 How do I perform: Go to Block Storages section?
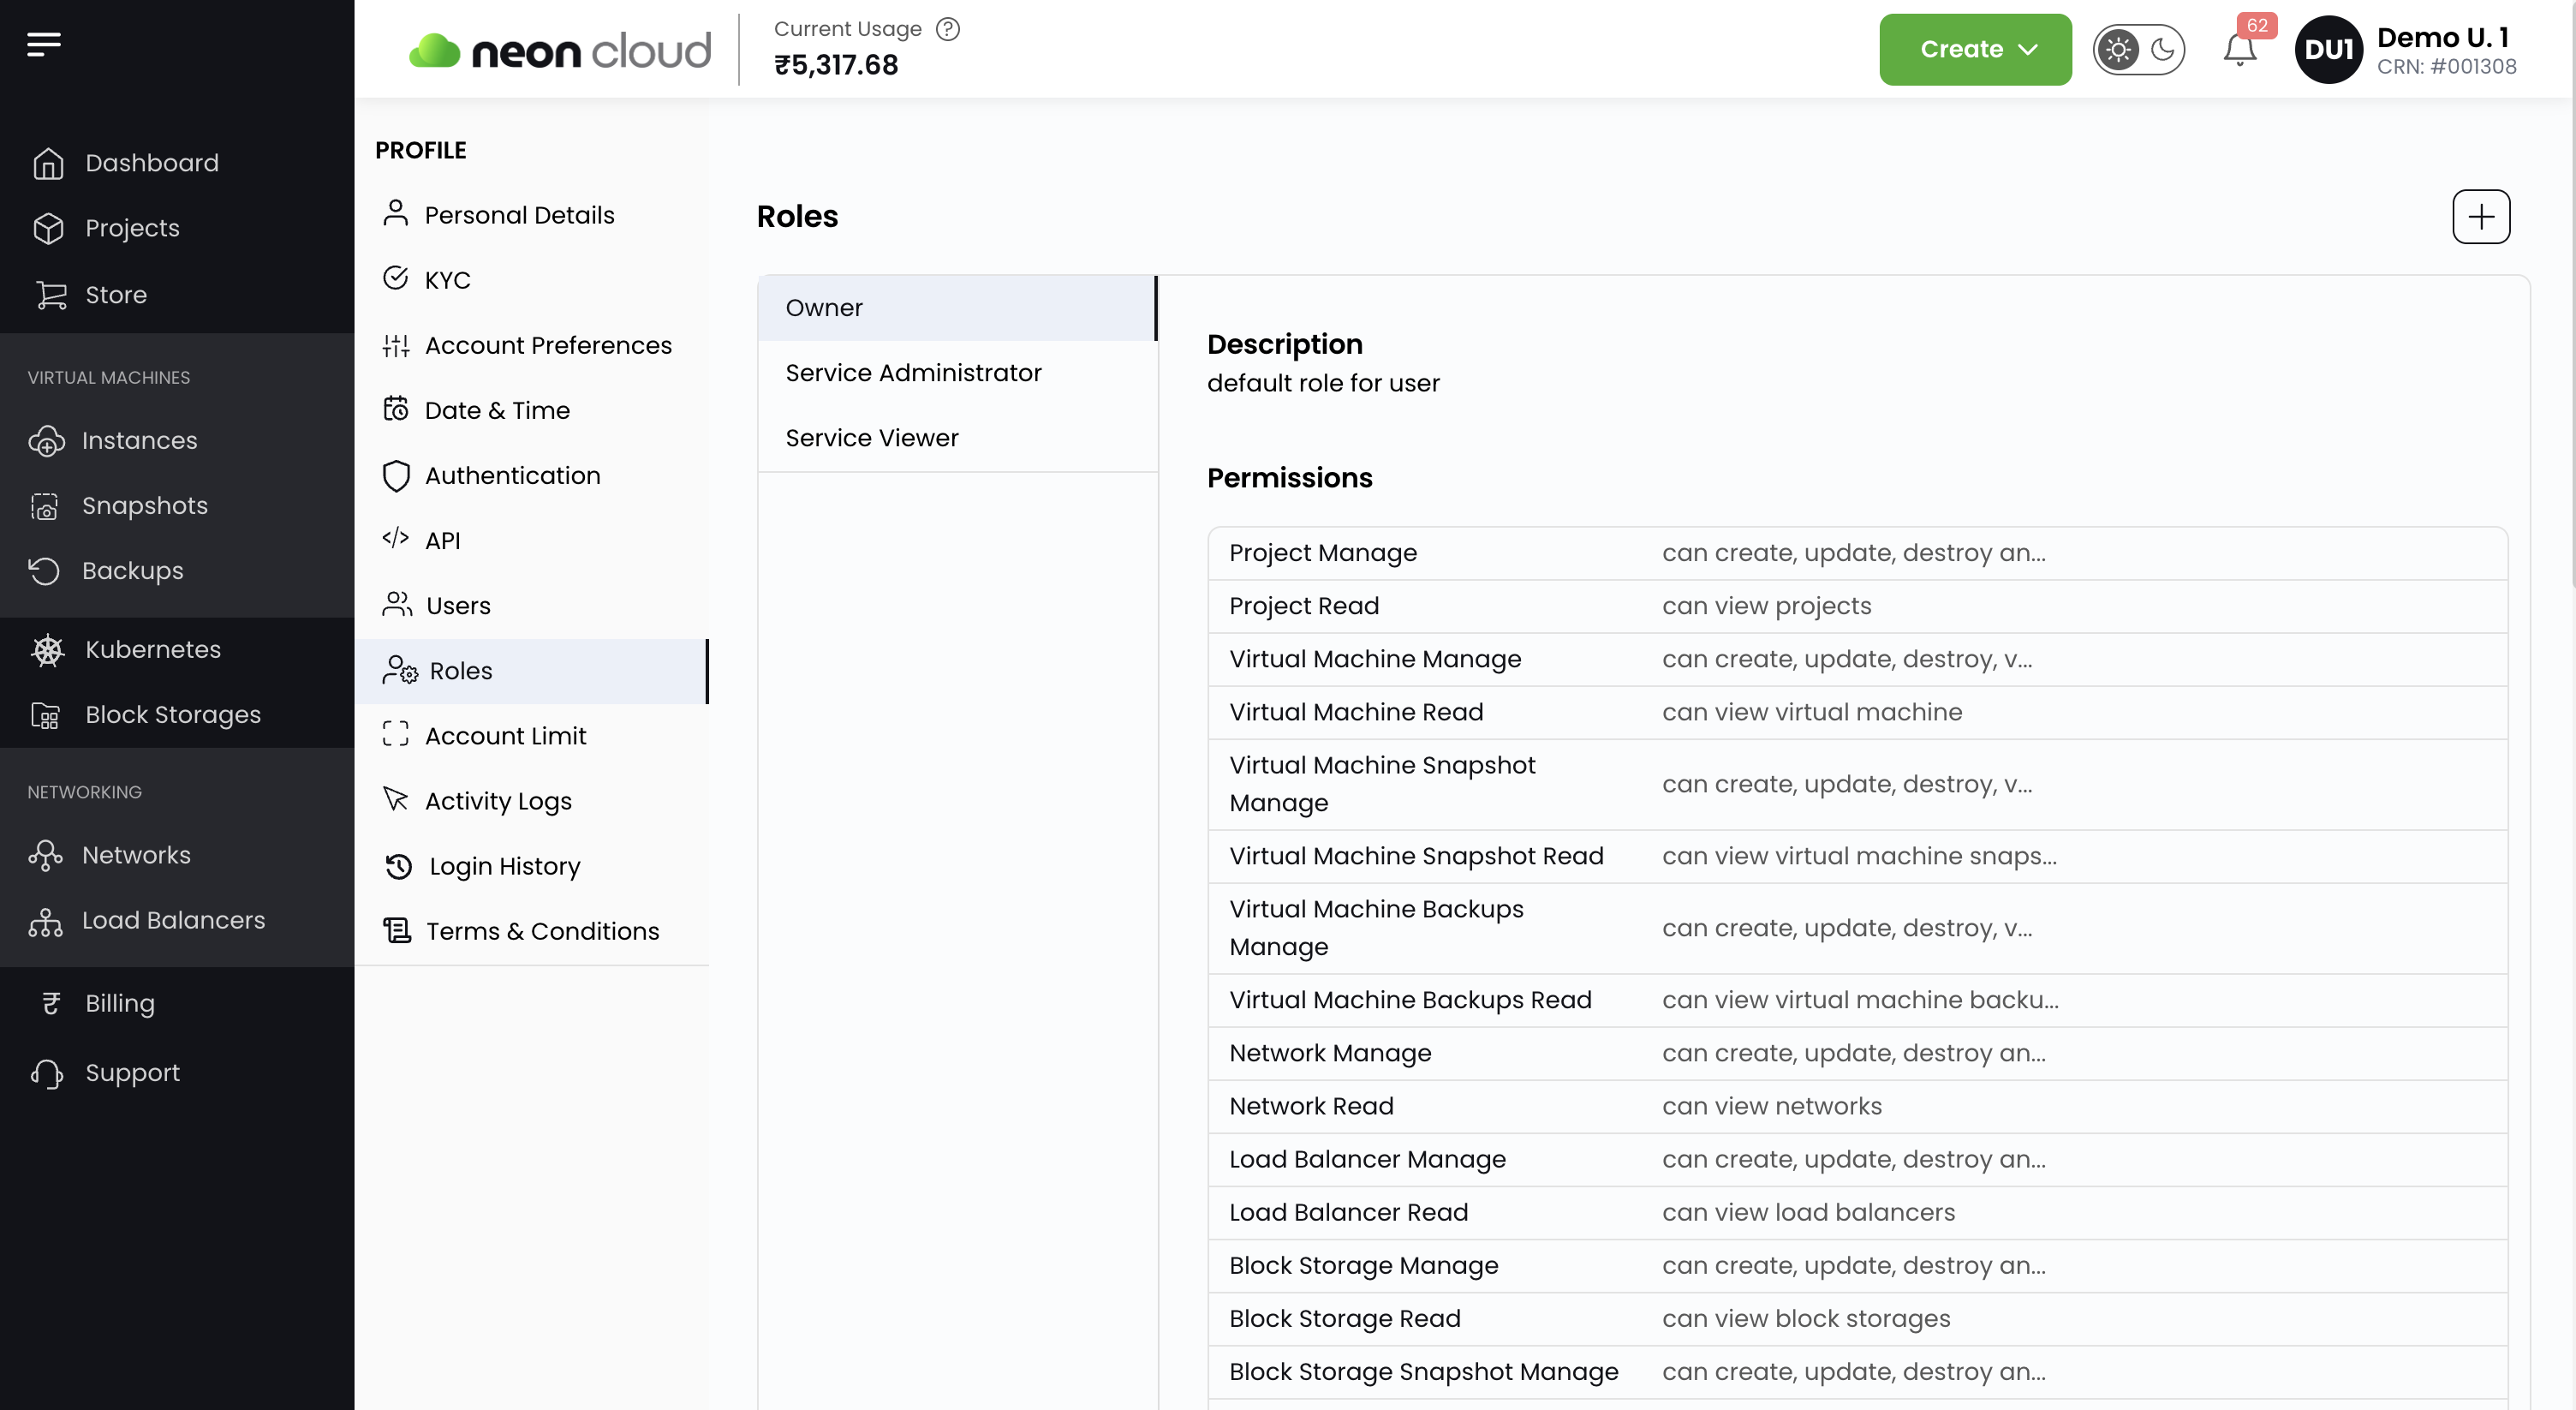(172, 715)
